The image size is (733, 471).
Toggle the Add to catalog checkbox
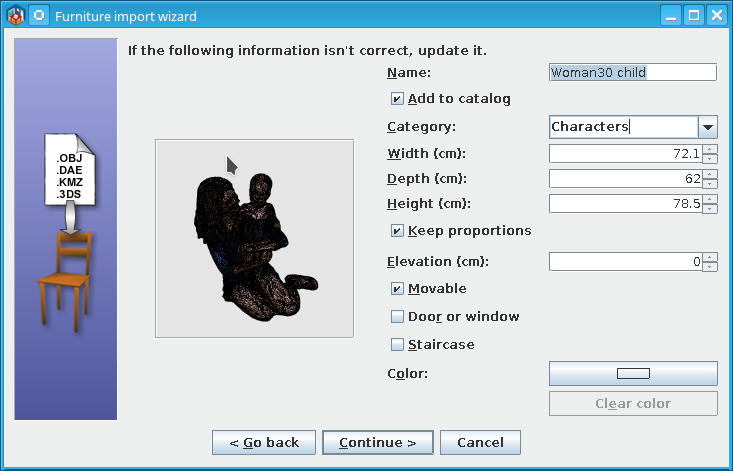tap(397, 99)
